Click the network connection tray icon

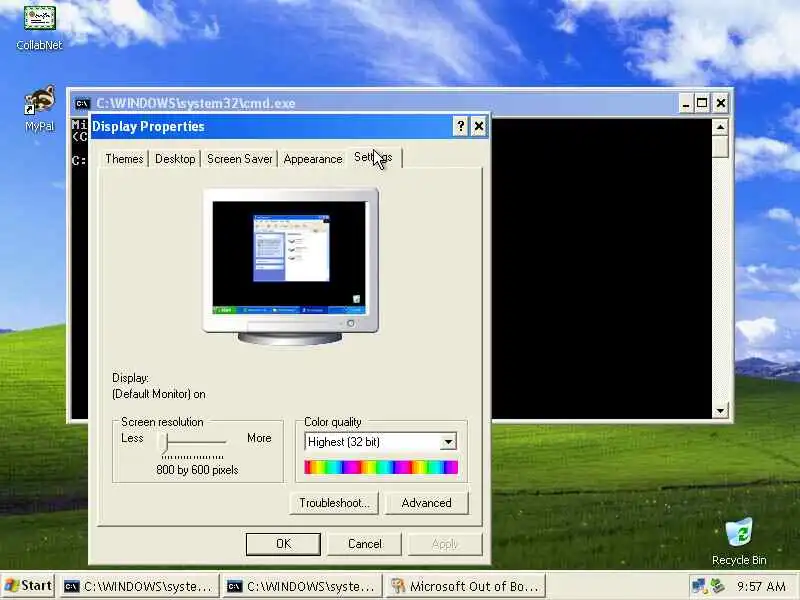698,586
